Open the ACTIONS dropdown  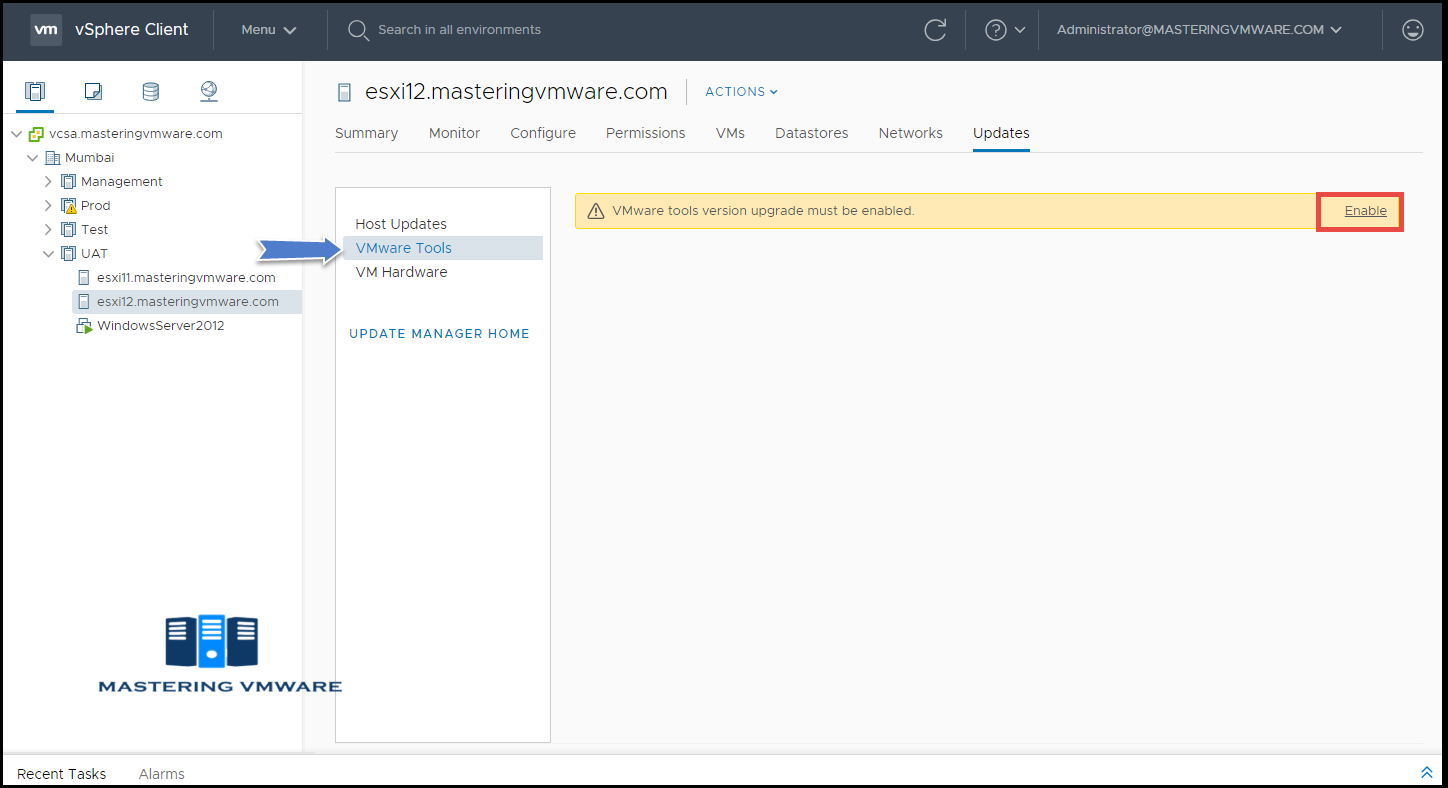[741, 92]
